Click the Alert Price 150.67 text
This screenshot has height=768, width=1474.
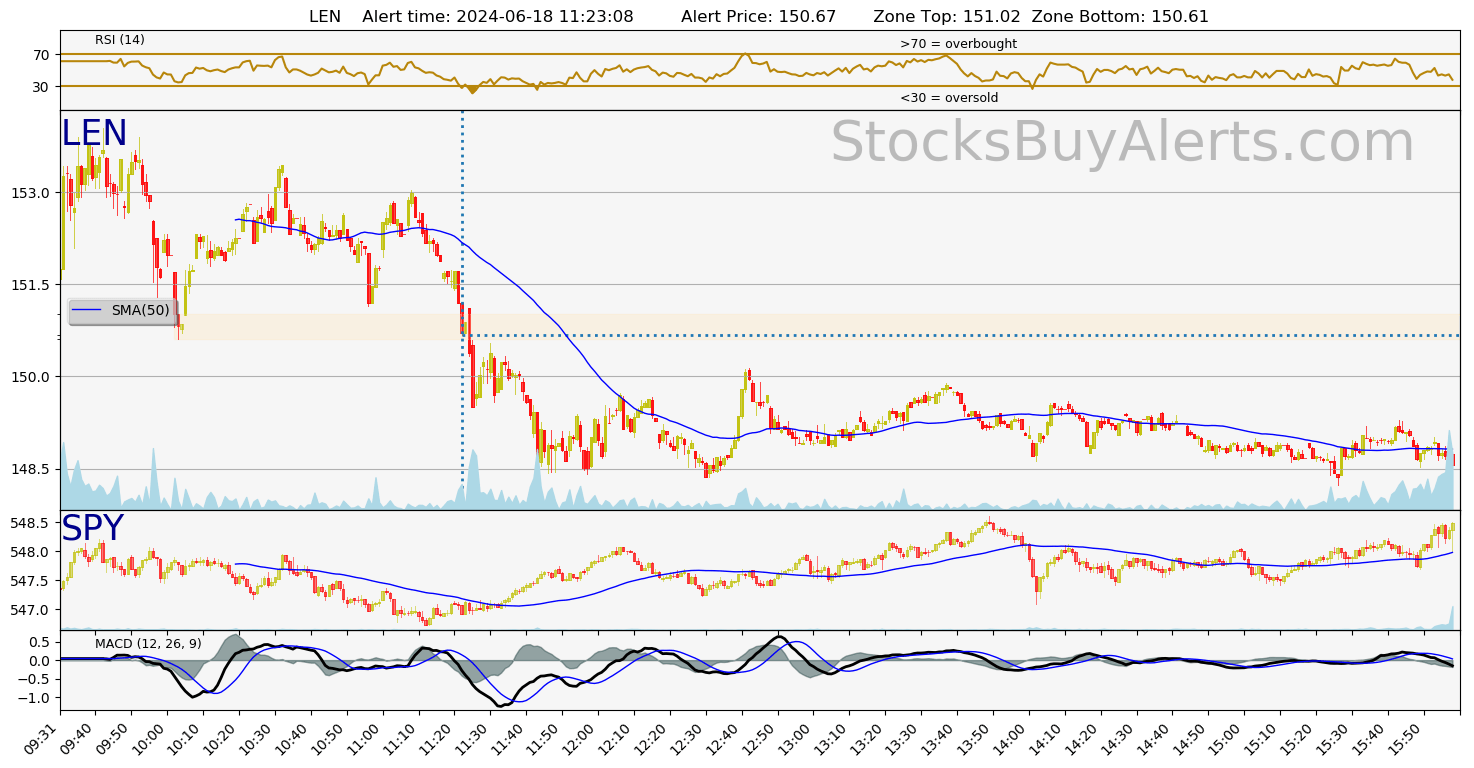(x=758, y=16)
